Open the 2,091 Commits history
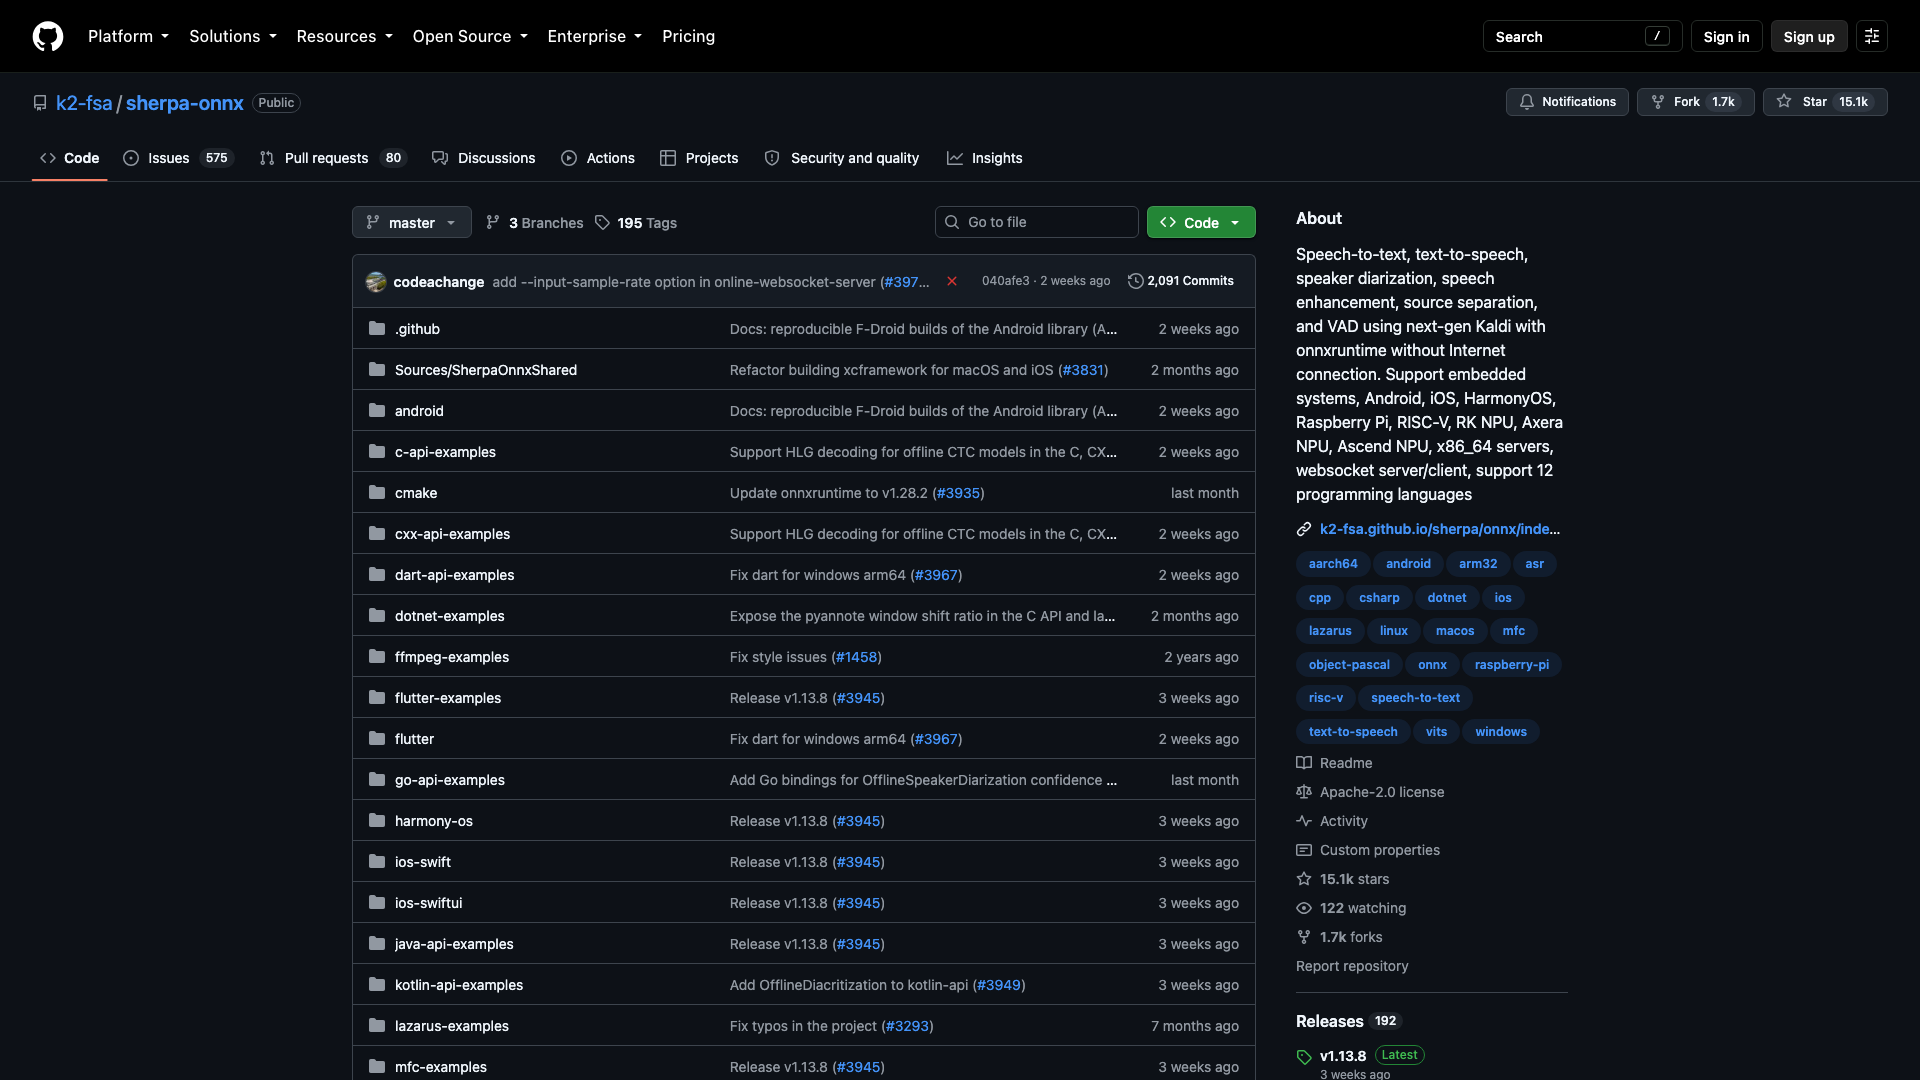 pos(1181,281)
